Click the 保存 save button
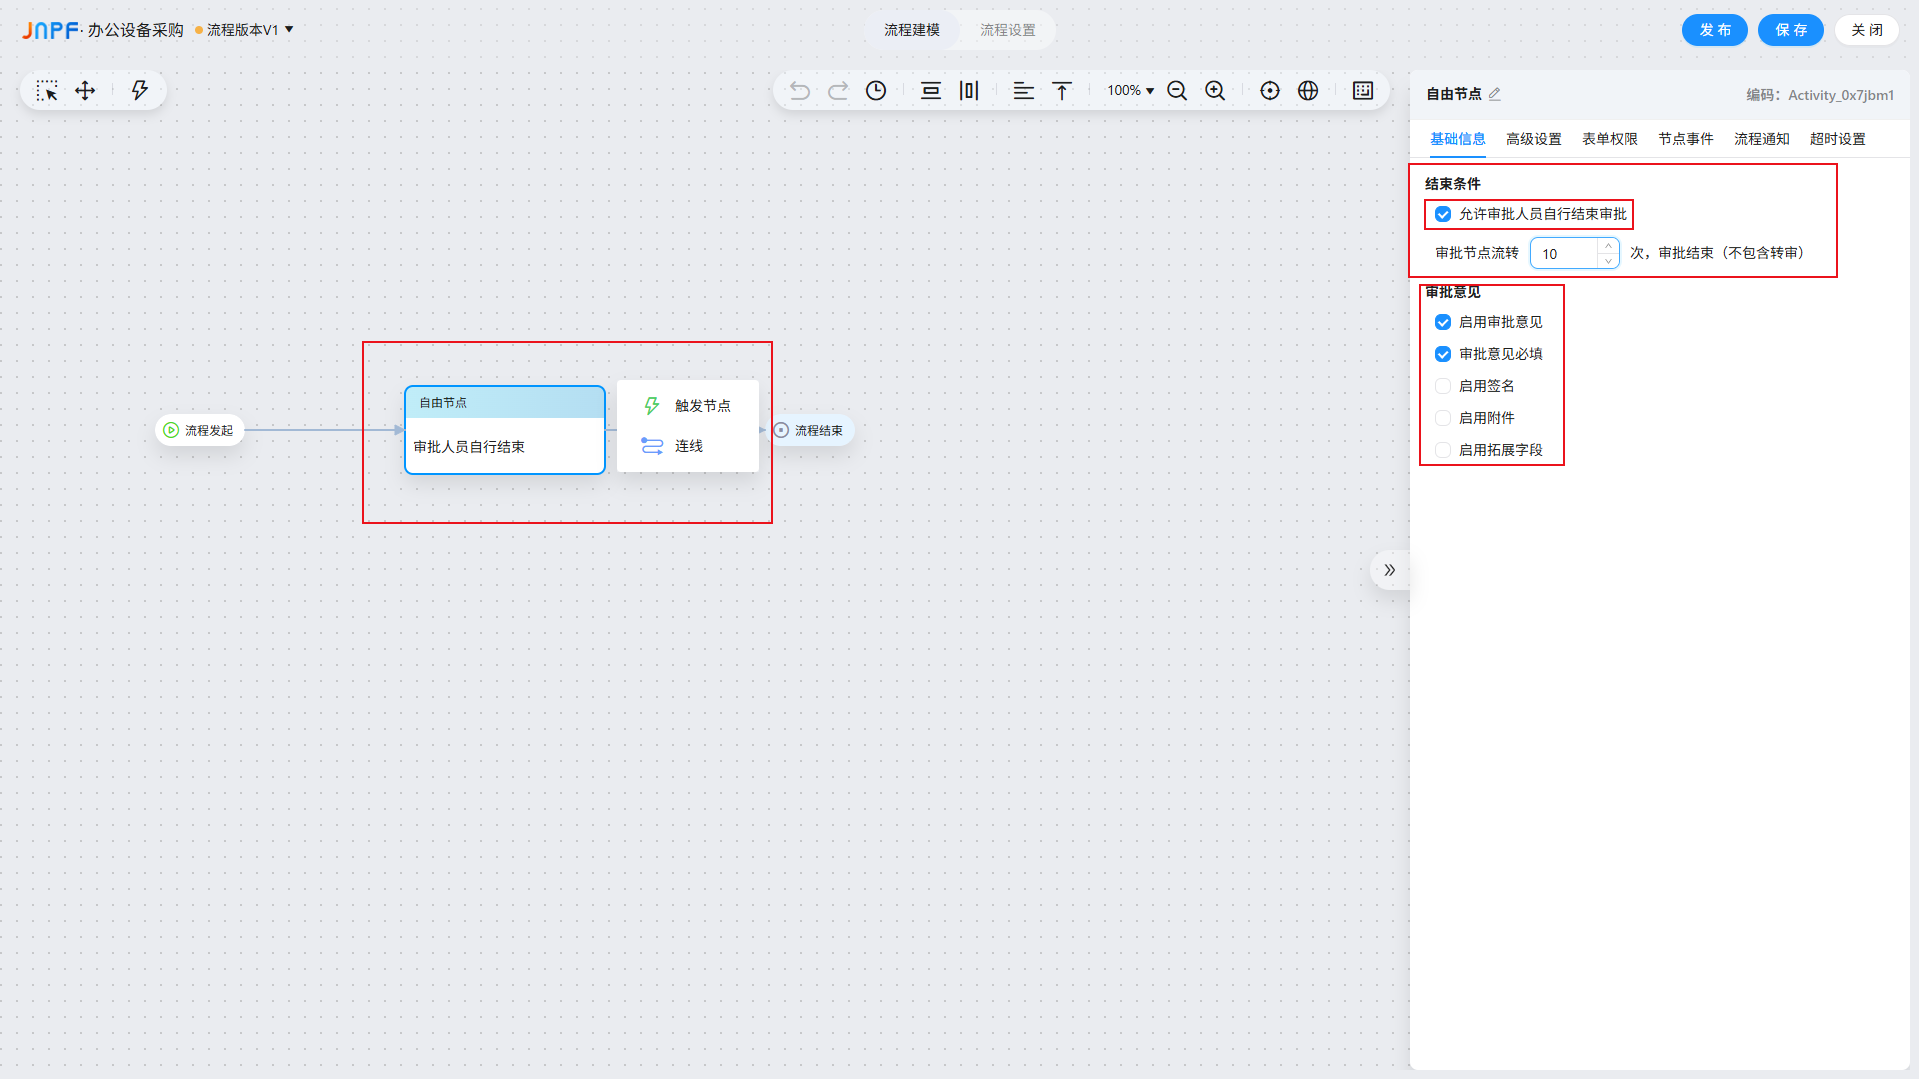Image resolution: width=1919 pixels, height=1079 pixels. pyautogui.click(x=1790, y=30)
